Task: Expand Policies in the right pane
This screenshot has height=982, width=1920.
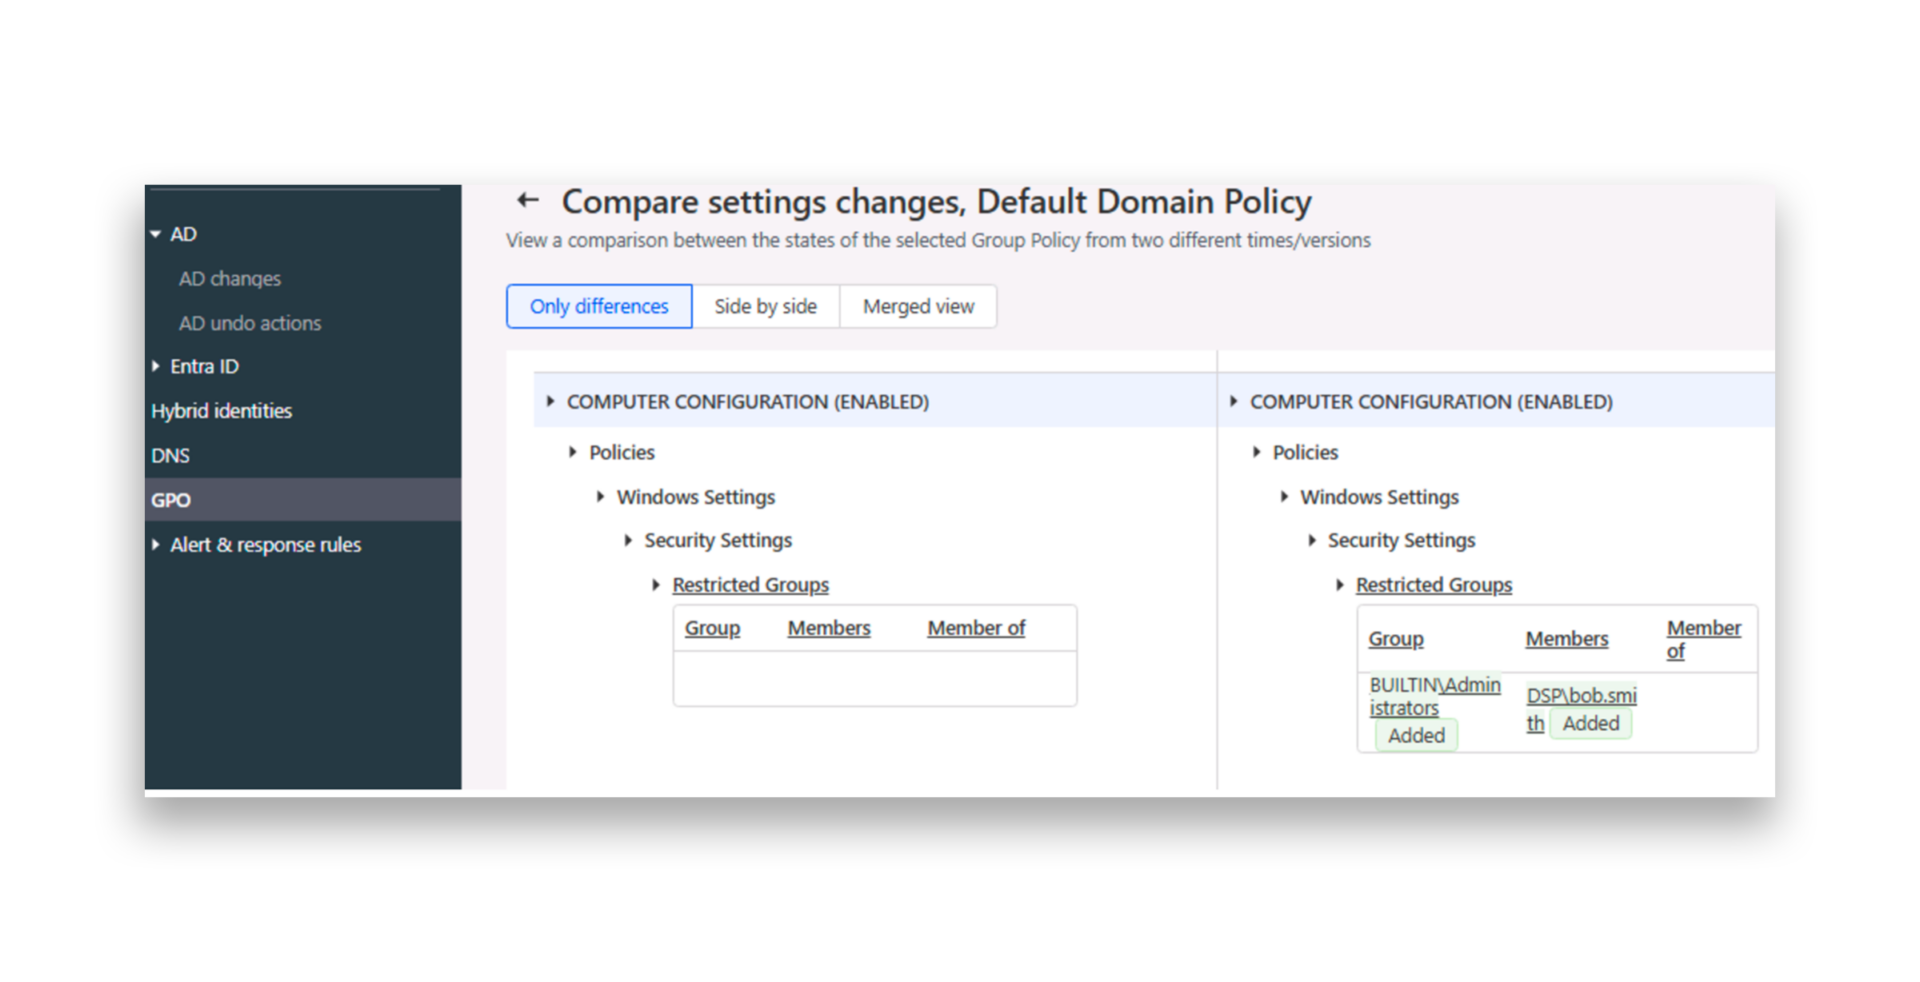Action: coord(1257,452)
